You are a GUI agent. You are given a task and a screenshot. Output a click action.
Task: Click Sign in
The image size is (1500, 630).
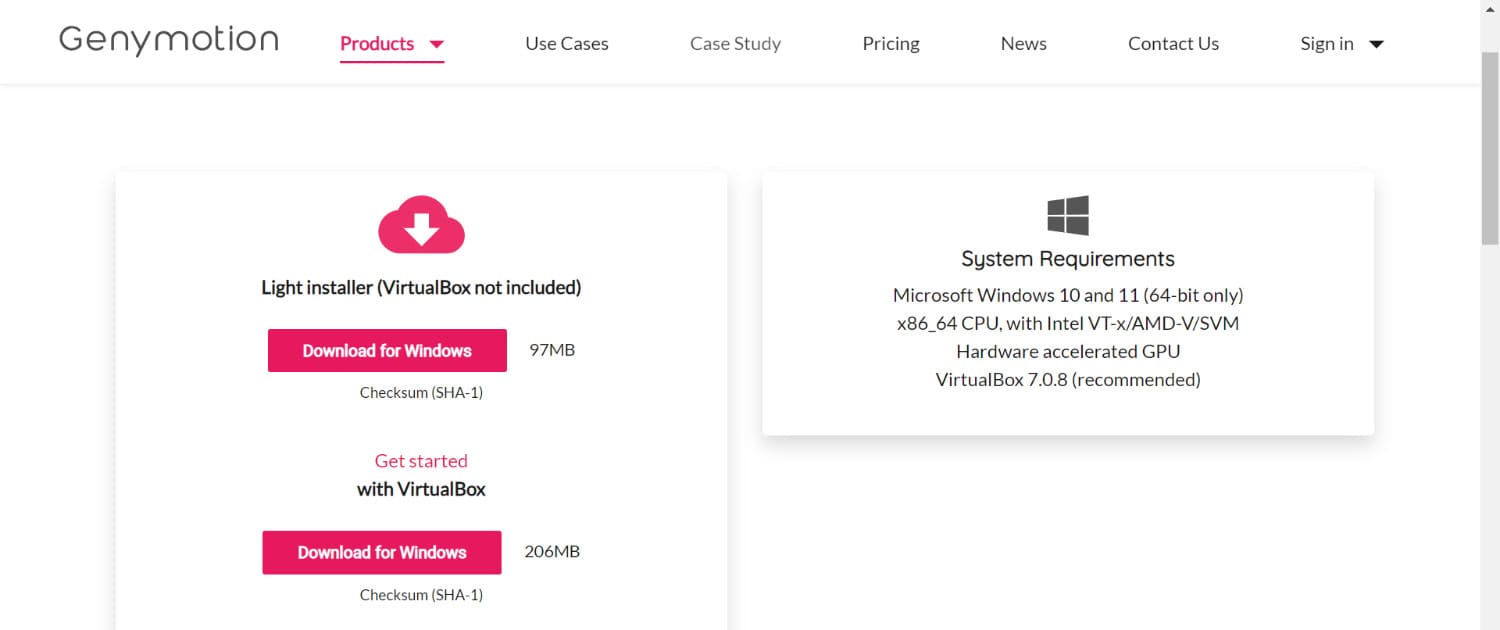point(1327,44)
